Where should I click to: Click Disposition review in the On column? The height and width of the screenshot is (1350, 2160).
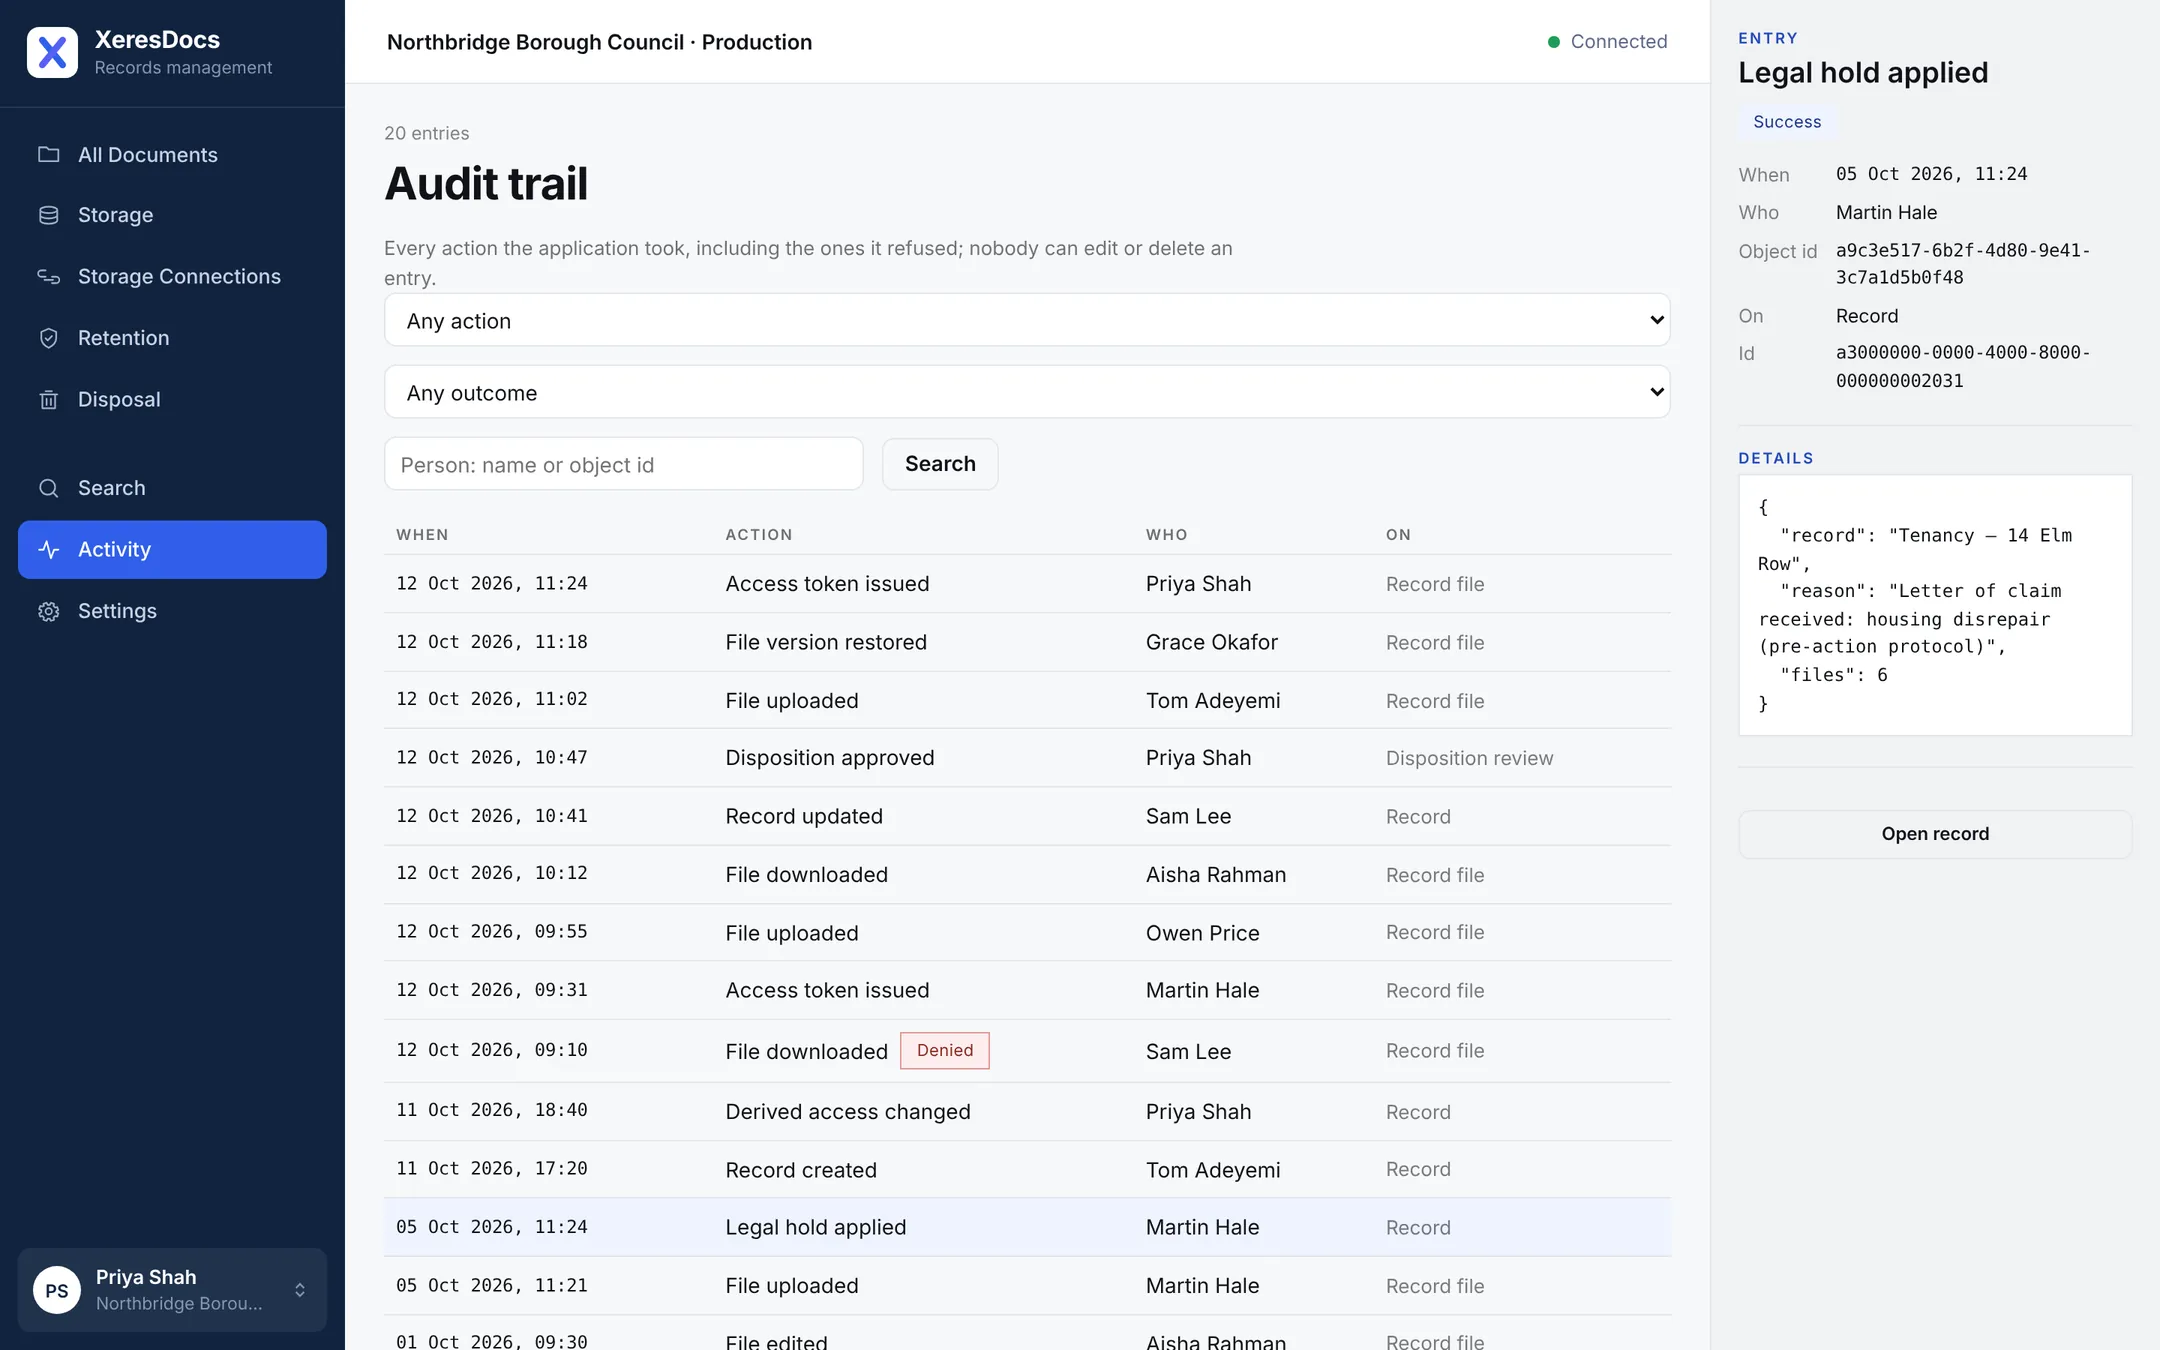1470,758
